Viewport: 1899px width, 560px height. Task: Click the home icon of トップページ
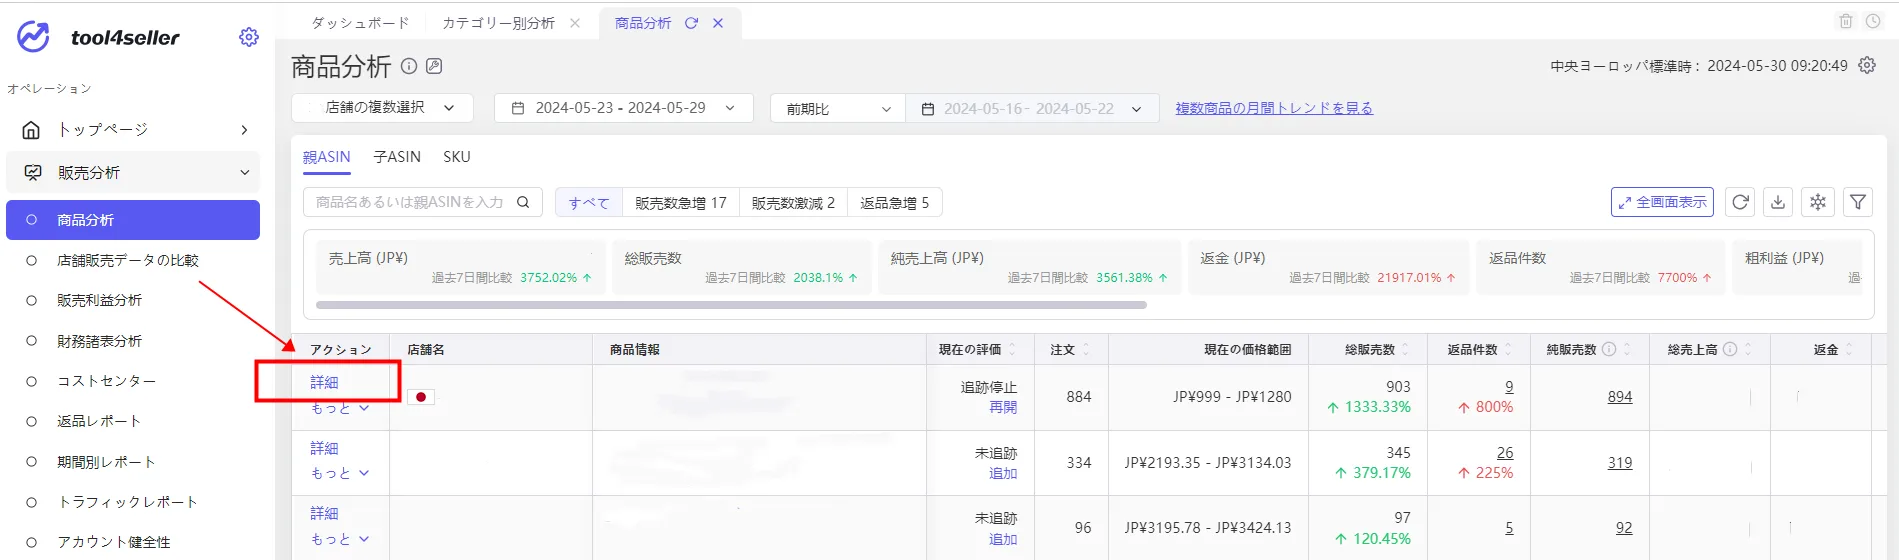(31, 130)
